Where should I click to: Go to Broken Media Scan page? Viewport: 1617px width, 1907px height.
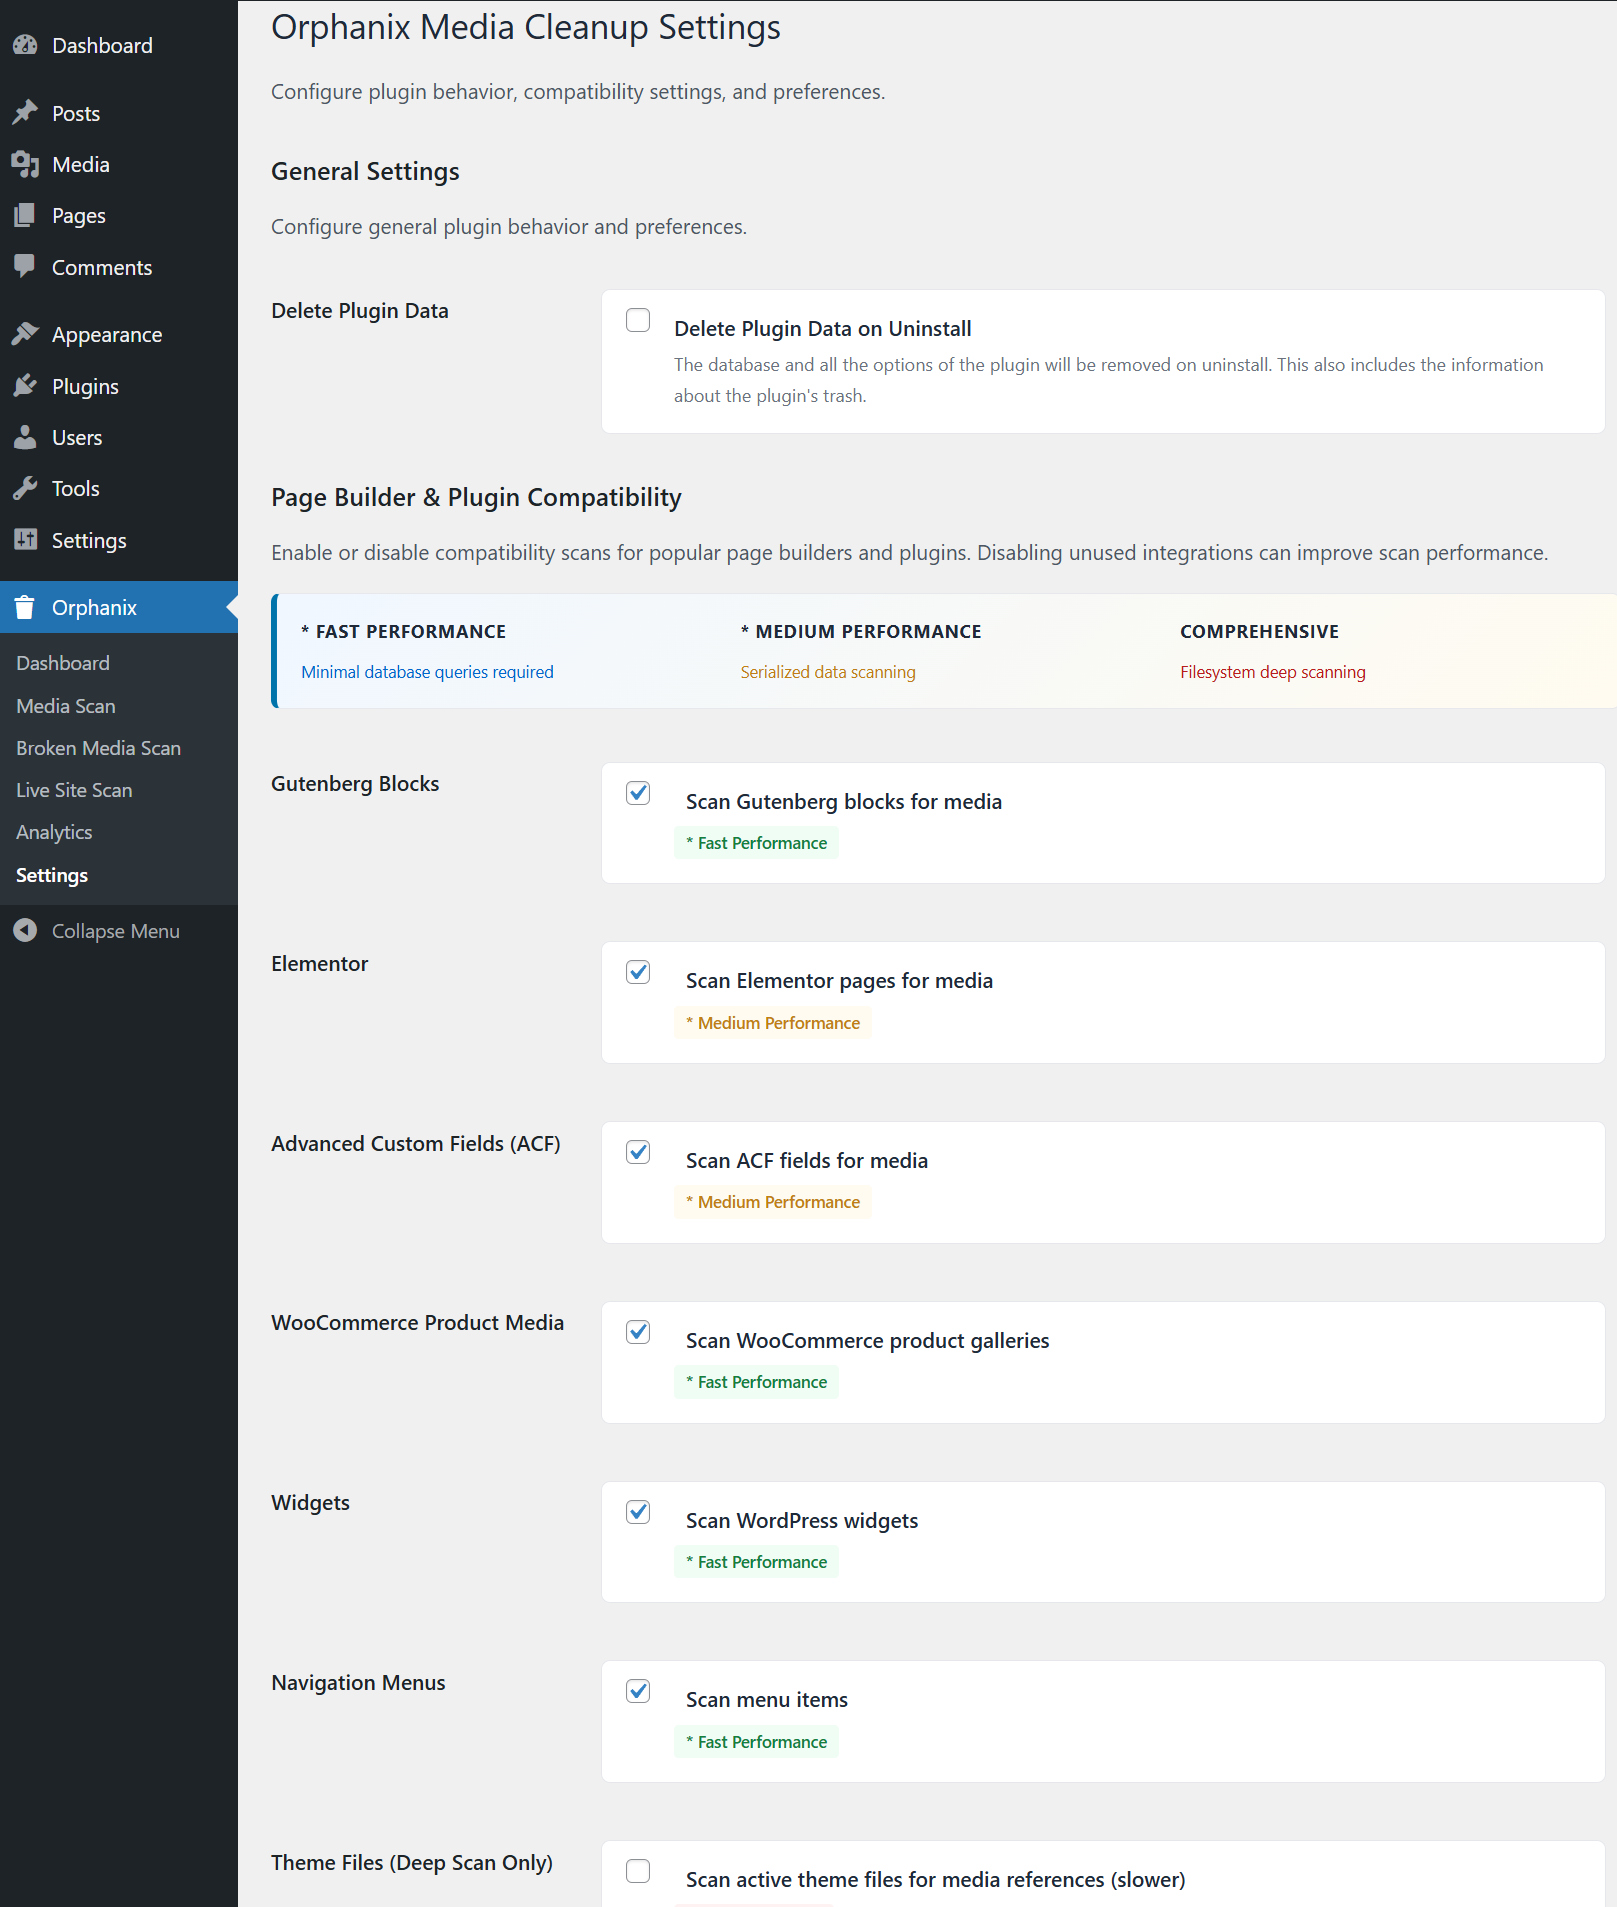(x=98, y=748)
